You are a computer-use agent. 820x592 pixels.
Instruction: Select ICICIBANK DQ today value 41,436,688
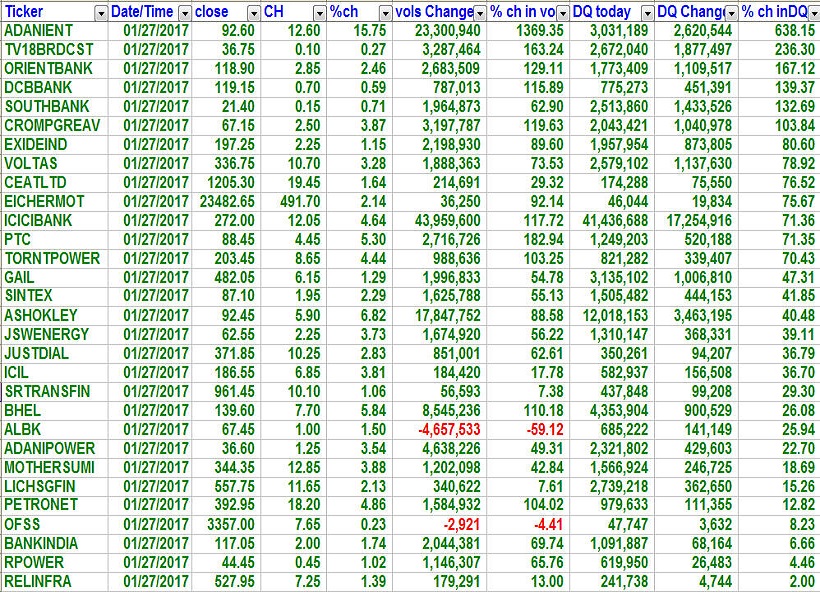[616, 220]
